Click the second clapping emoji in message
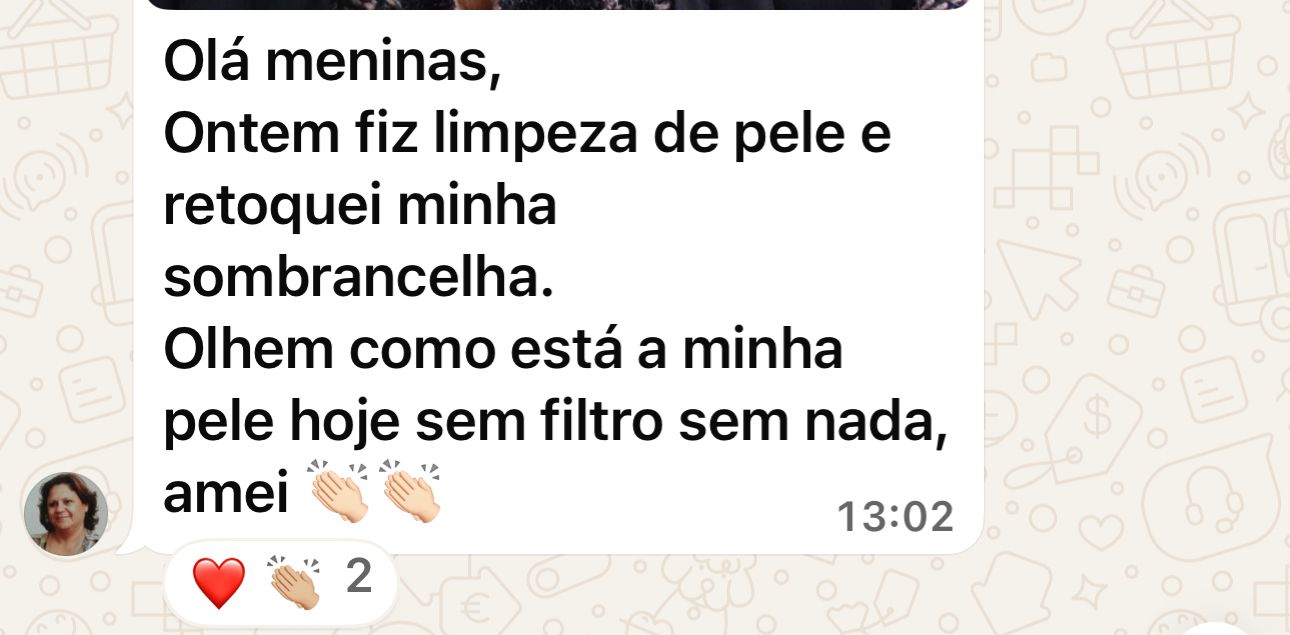Screen dimensions: 1290x635 [409, 491]
